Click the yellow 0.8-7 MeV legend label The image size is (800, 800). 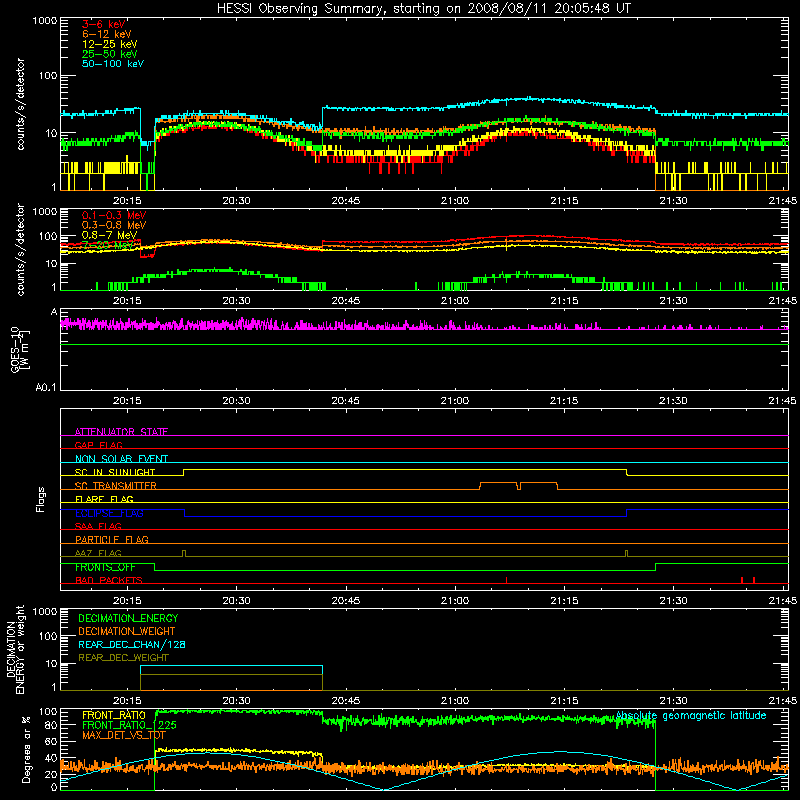coord(109,235)
